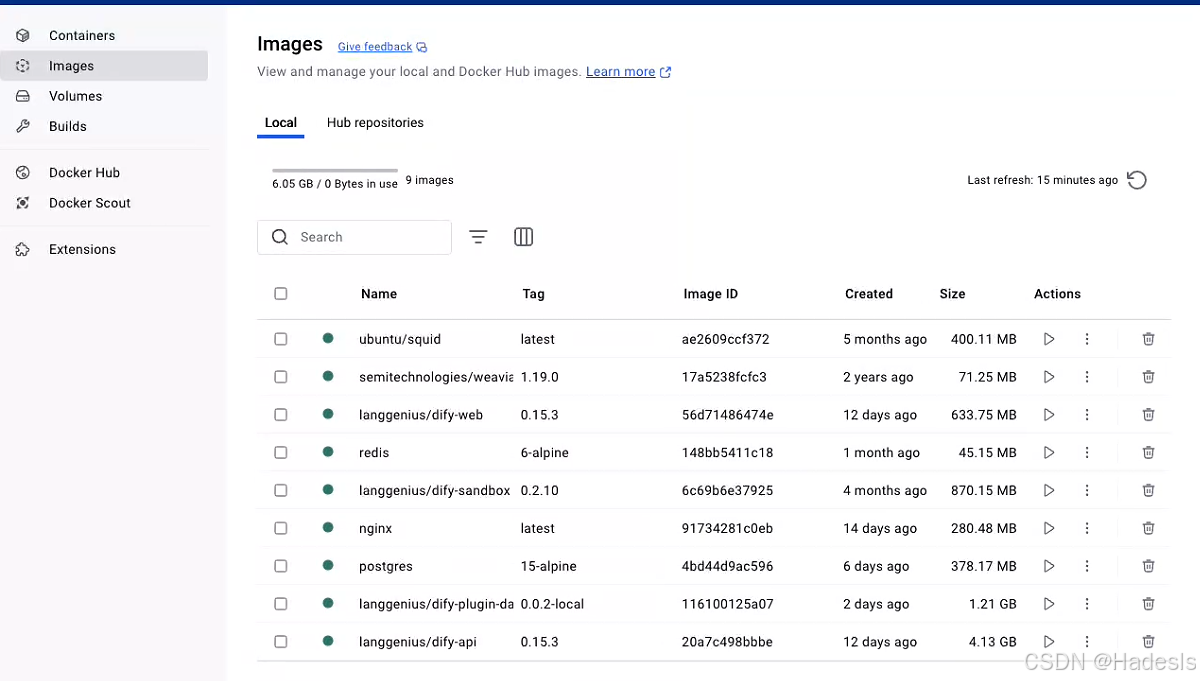The image size is (1200, 681).
Task: Sort by the Size column header
Action: [x=952, y=294]
